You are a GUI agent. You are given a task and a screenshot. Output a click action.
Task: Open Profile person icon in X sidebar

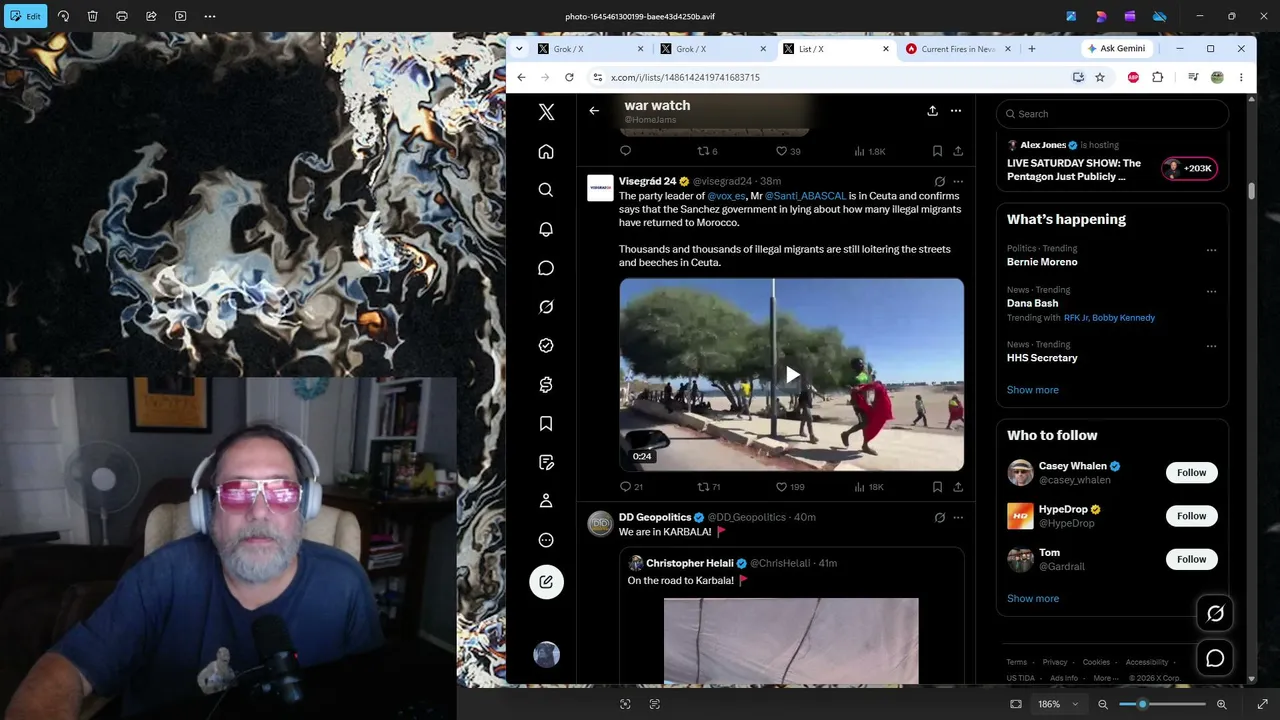(x=546, y=501)
